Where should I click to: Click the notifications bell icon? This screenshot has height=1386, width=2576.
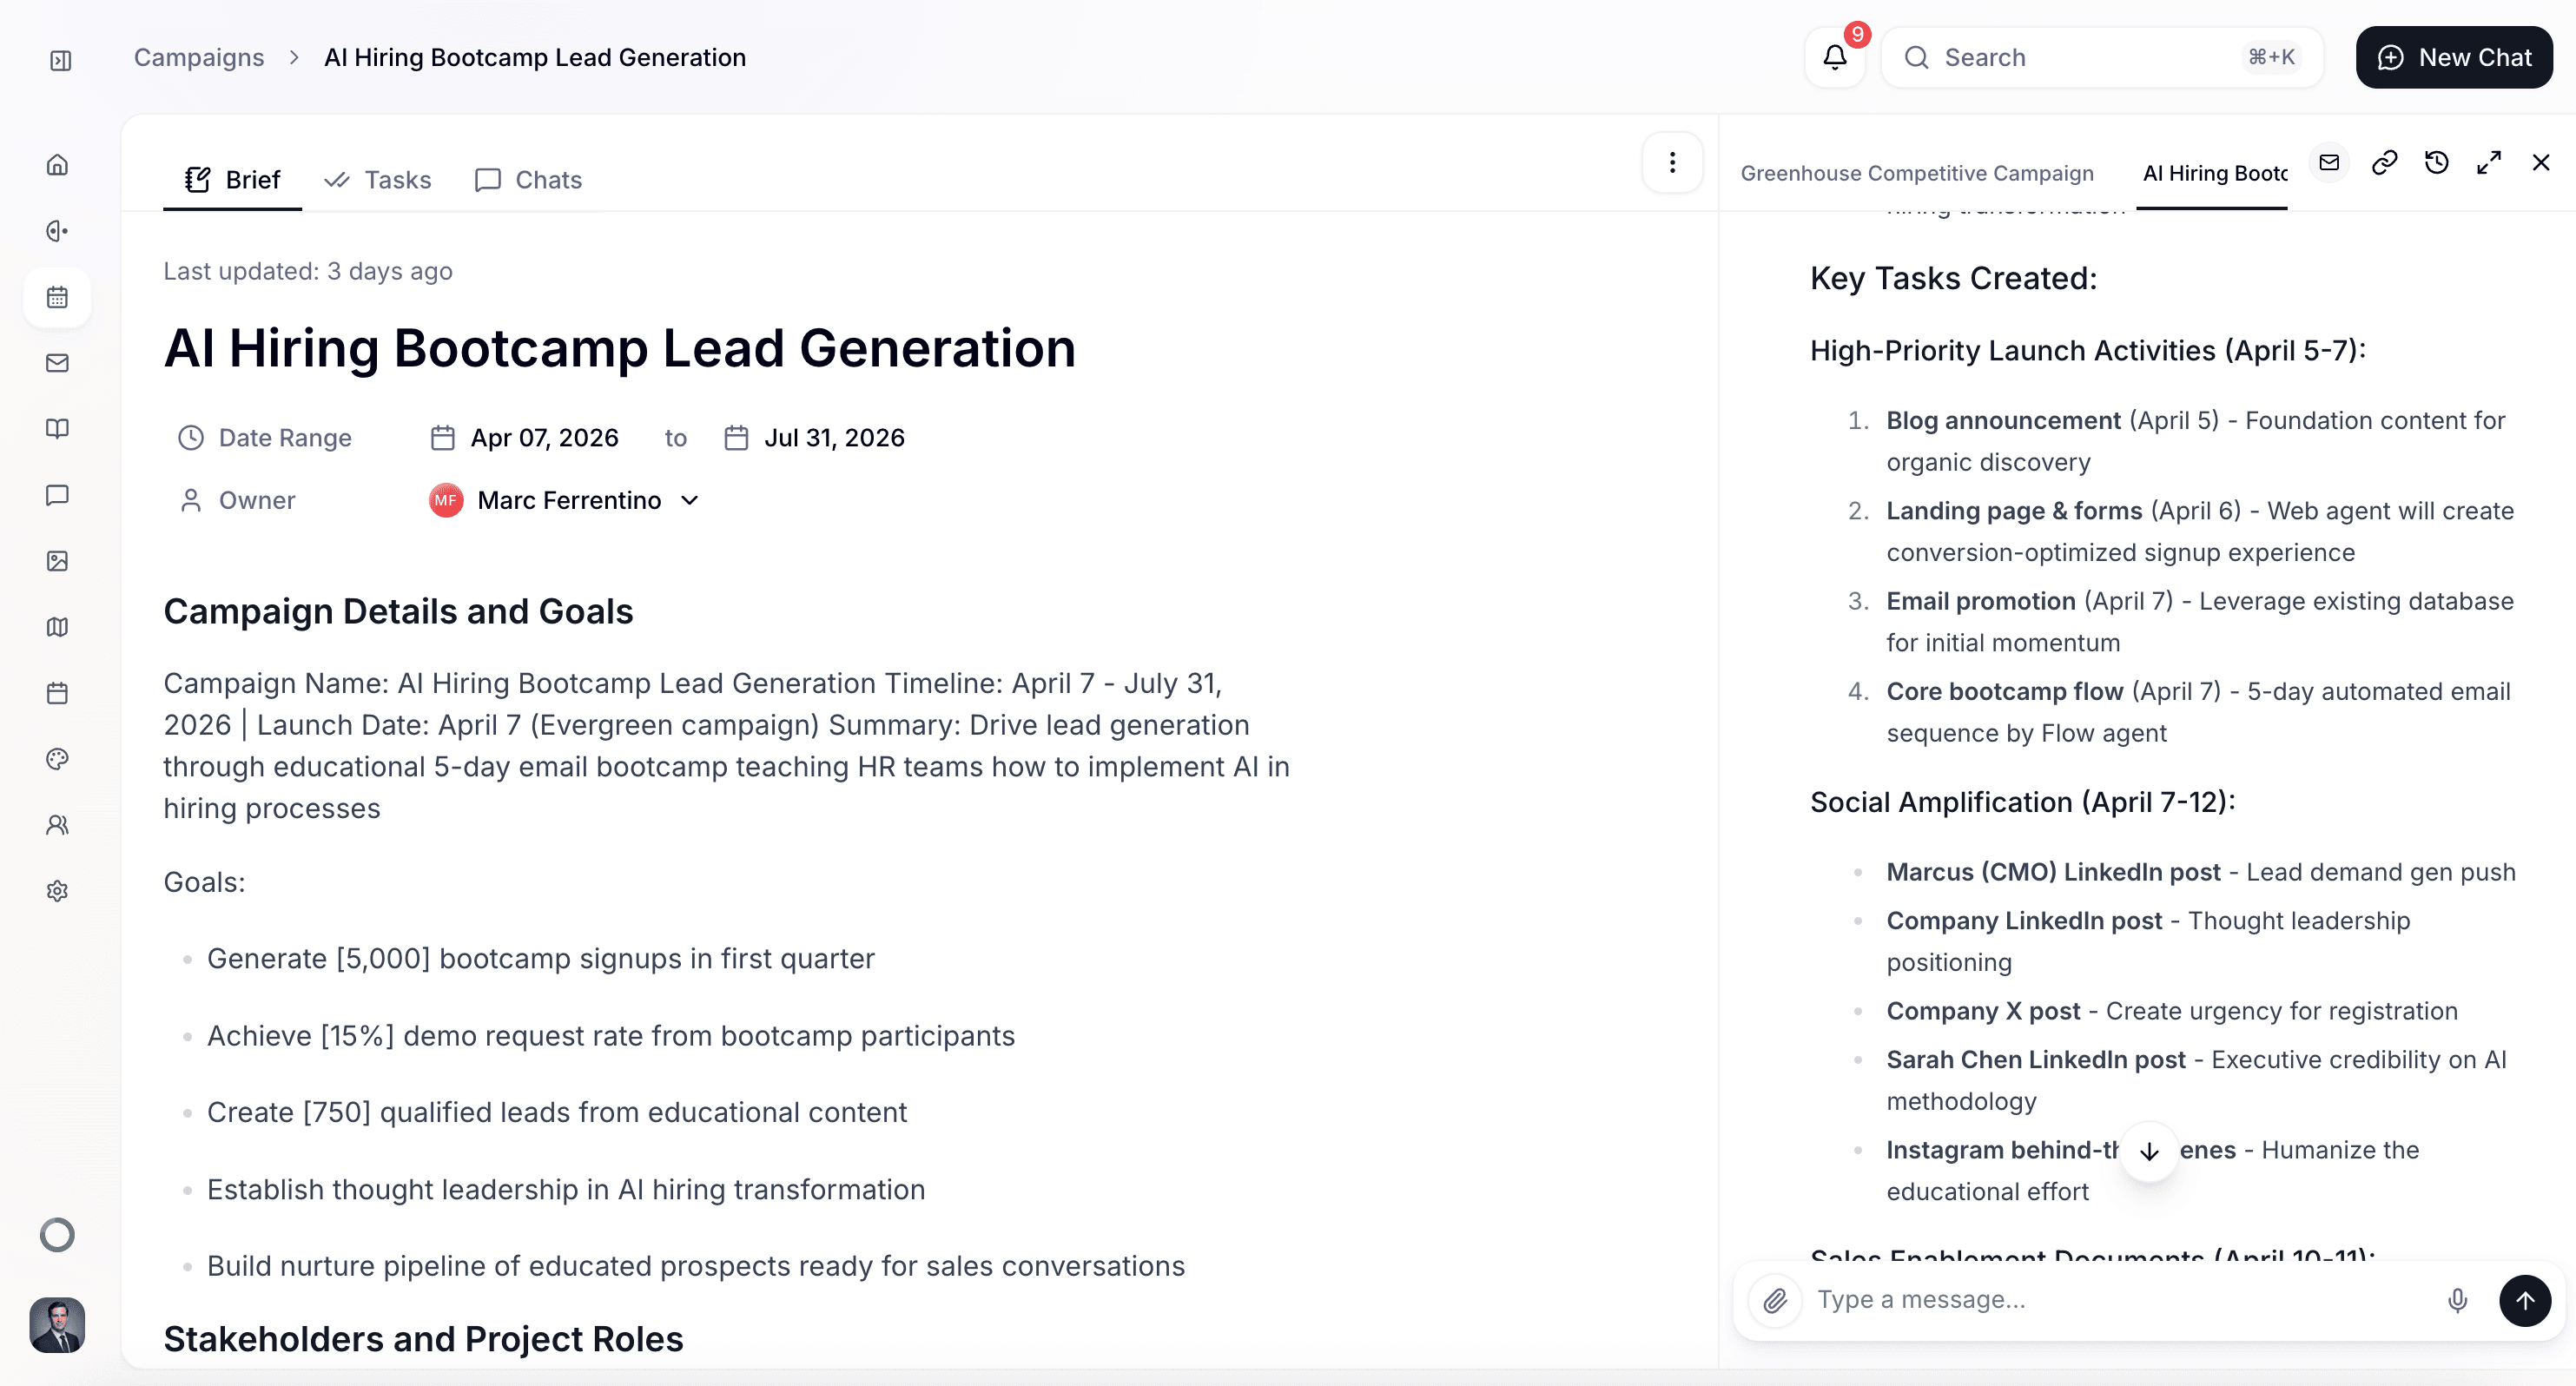tap(1834, 57)
